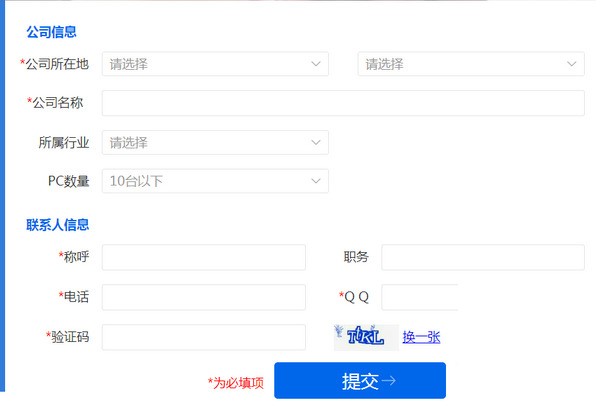Click the *为必填项 note text

coord(236,383)
